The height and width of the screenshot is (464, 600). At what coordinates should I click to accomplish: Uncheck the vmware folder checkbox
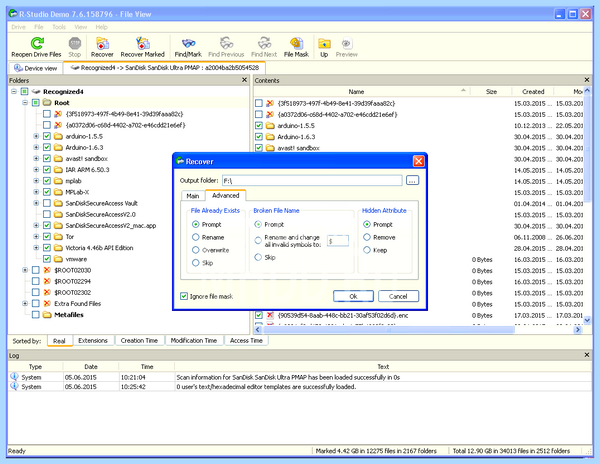47,259
